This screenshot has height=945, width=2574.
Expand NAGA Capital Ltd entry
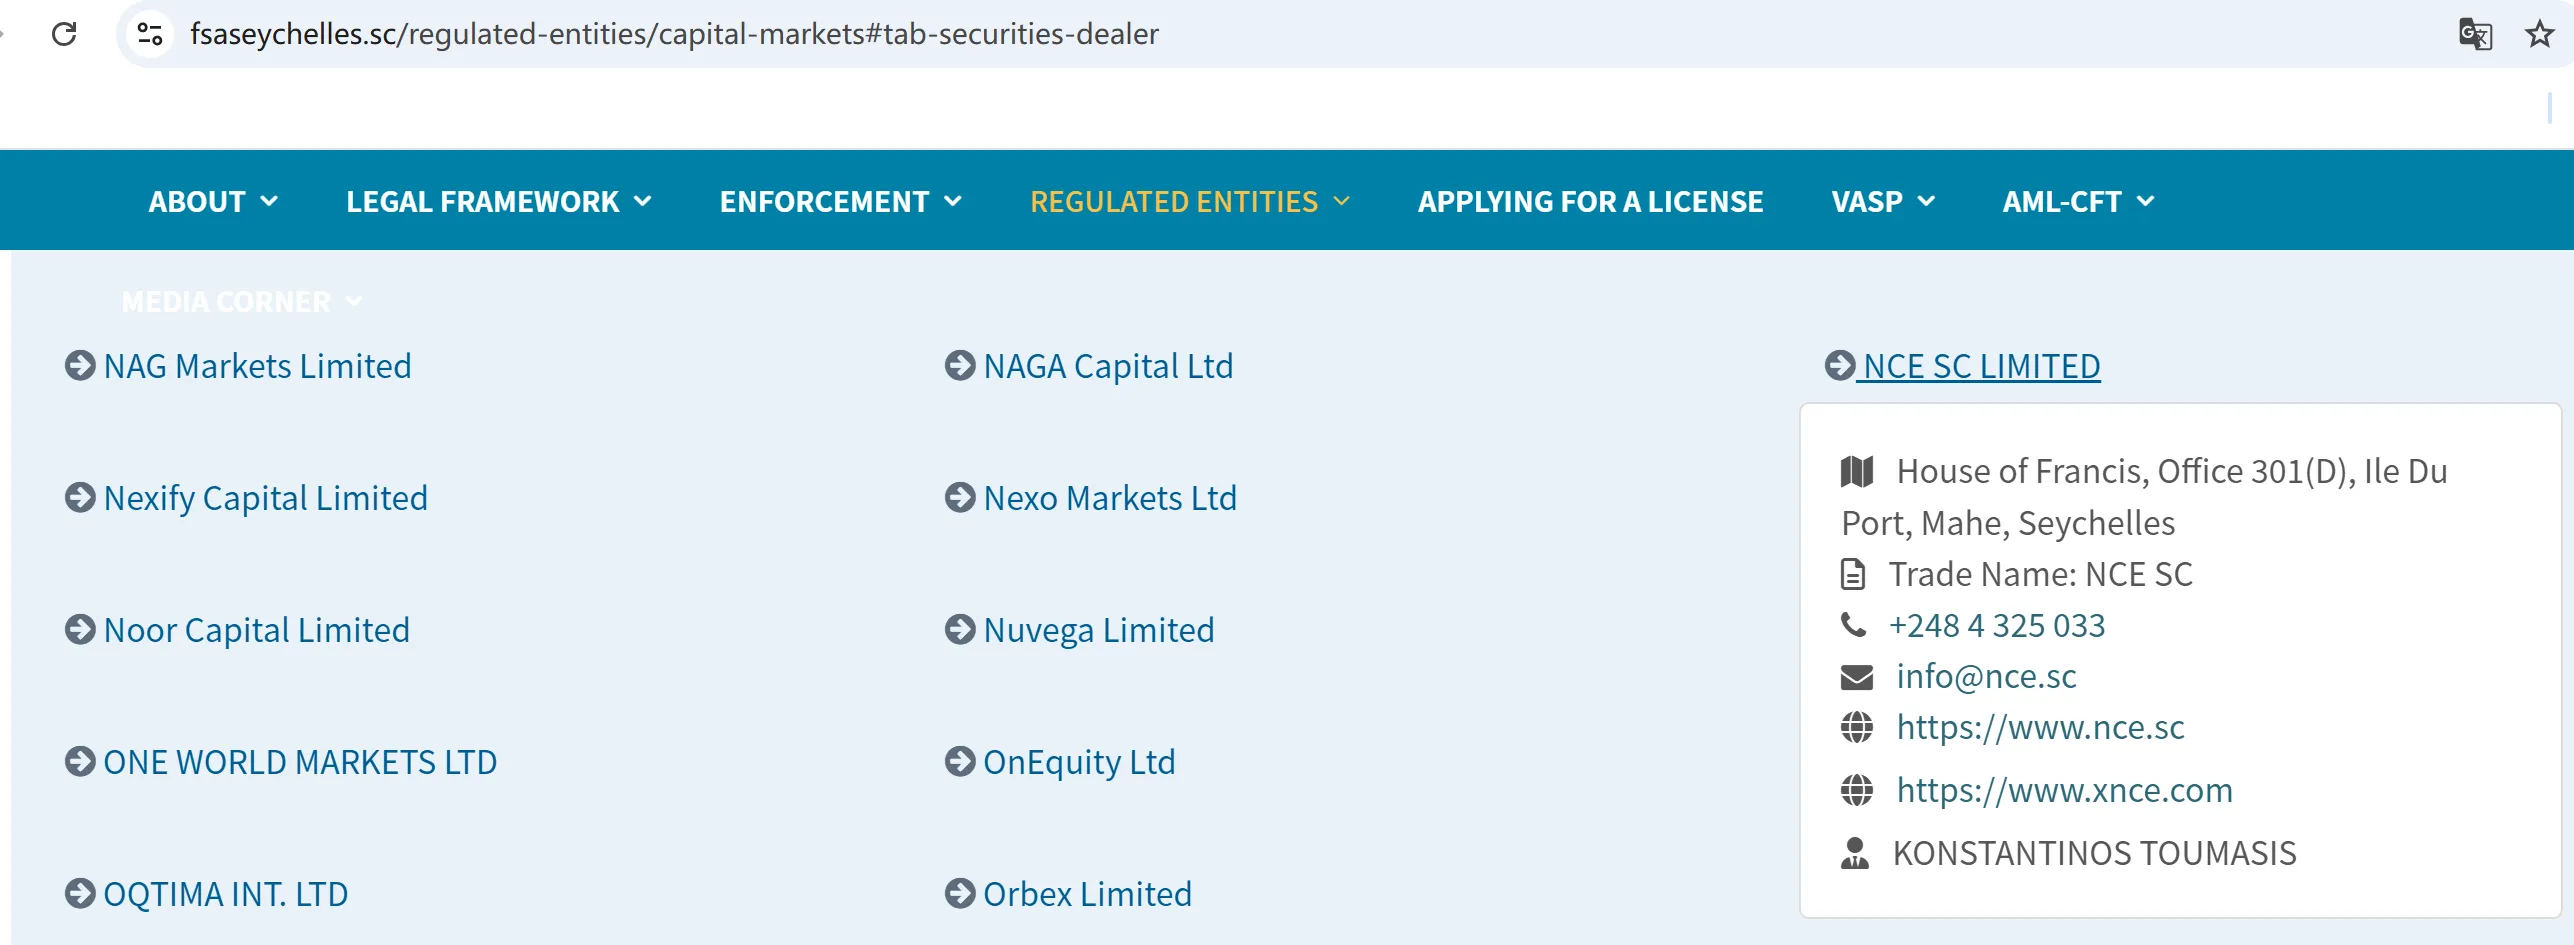pos(1108,367)
